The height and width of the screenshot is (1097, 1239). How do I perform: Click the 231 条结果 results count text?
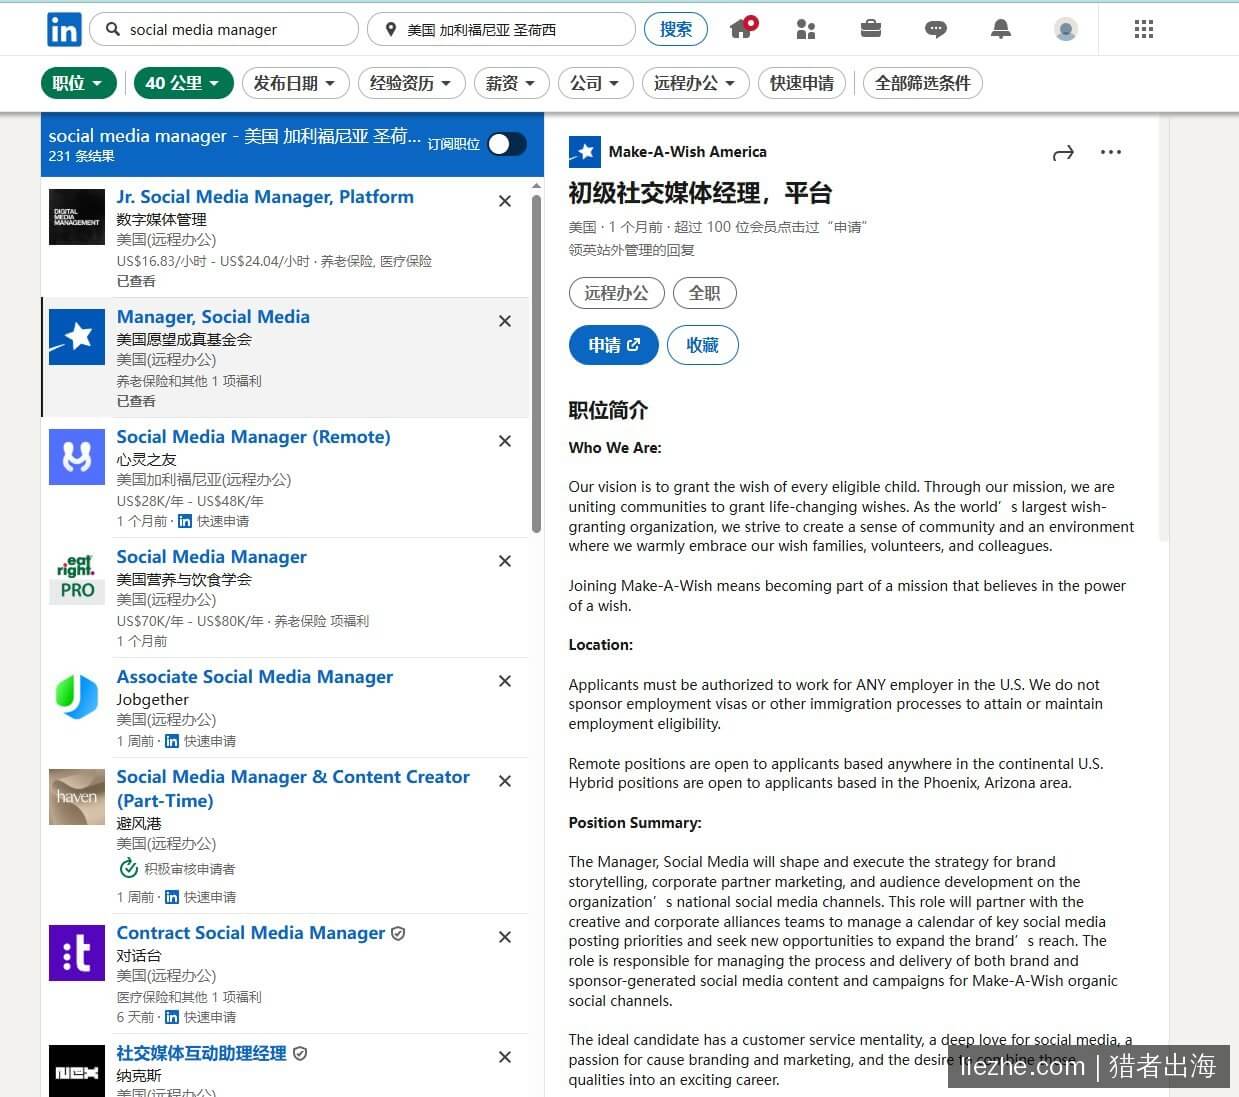[81, 156]
